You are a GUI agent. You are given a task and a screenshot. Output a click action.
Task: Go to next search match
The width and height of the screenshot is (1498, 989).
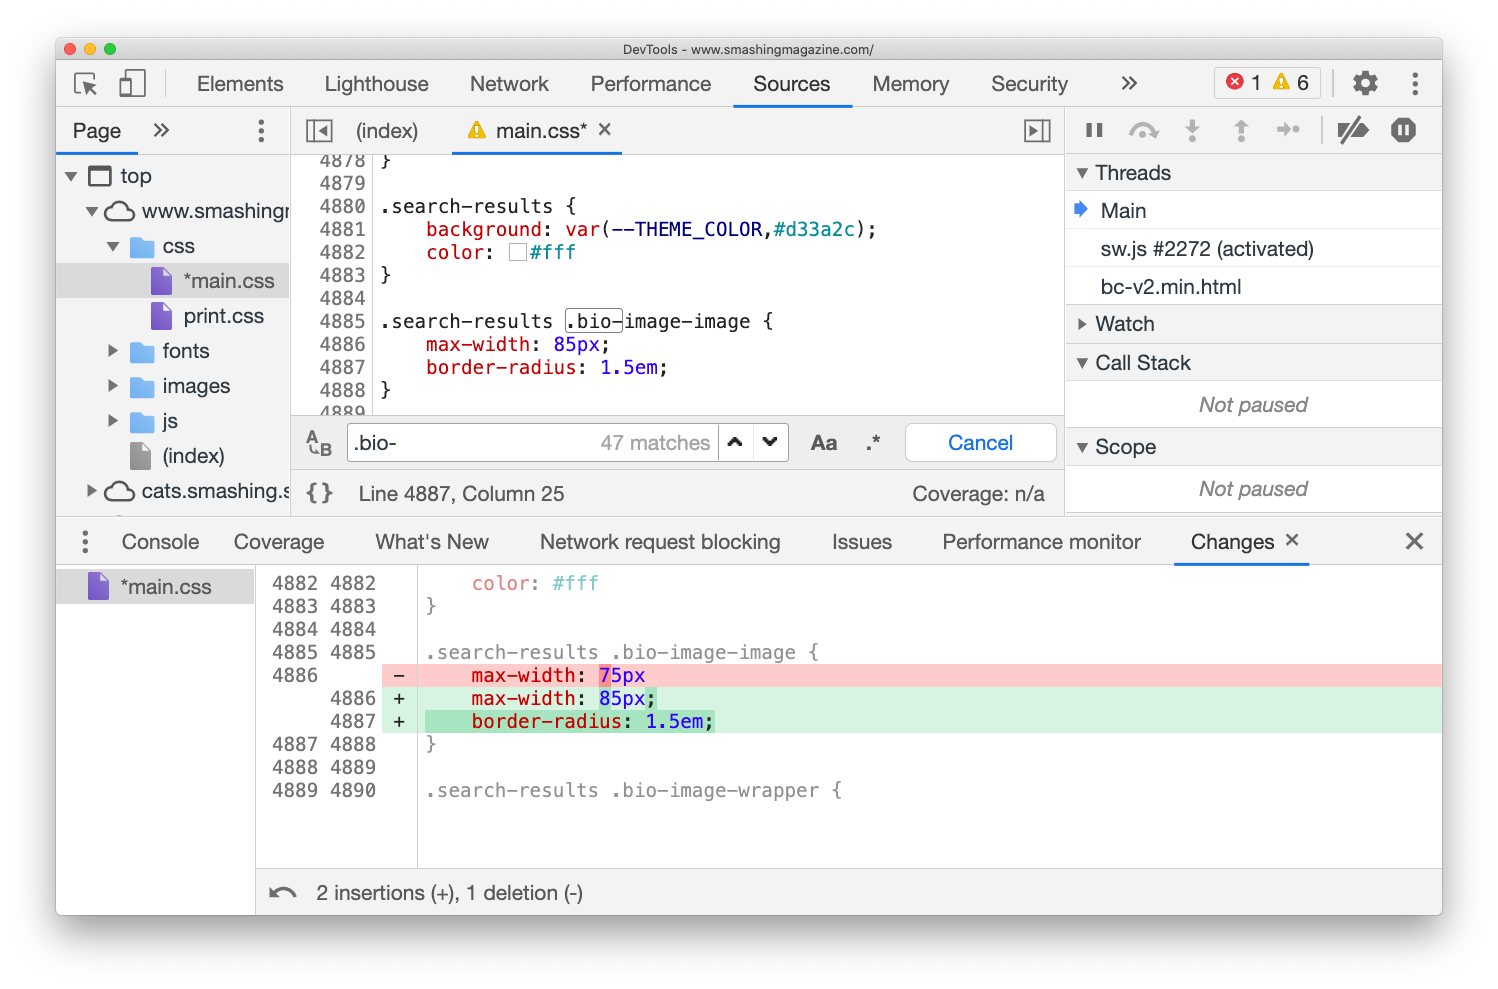click(x=770, y=443)
